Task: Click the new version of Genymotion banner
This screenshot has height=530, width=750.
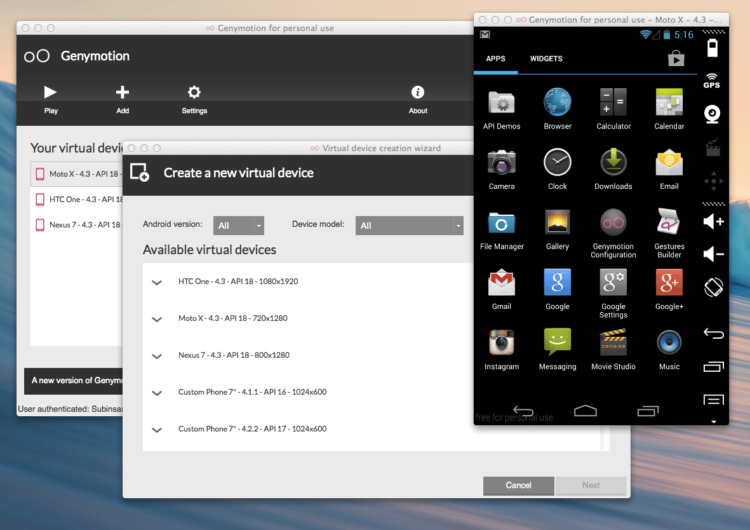Action: point(73,381)
